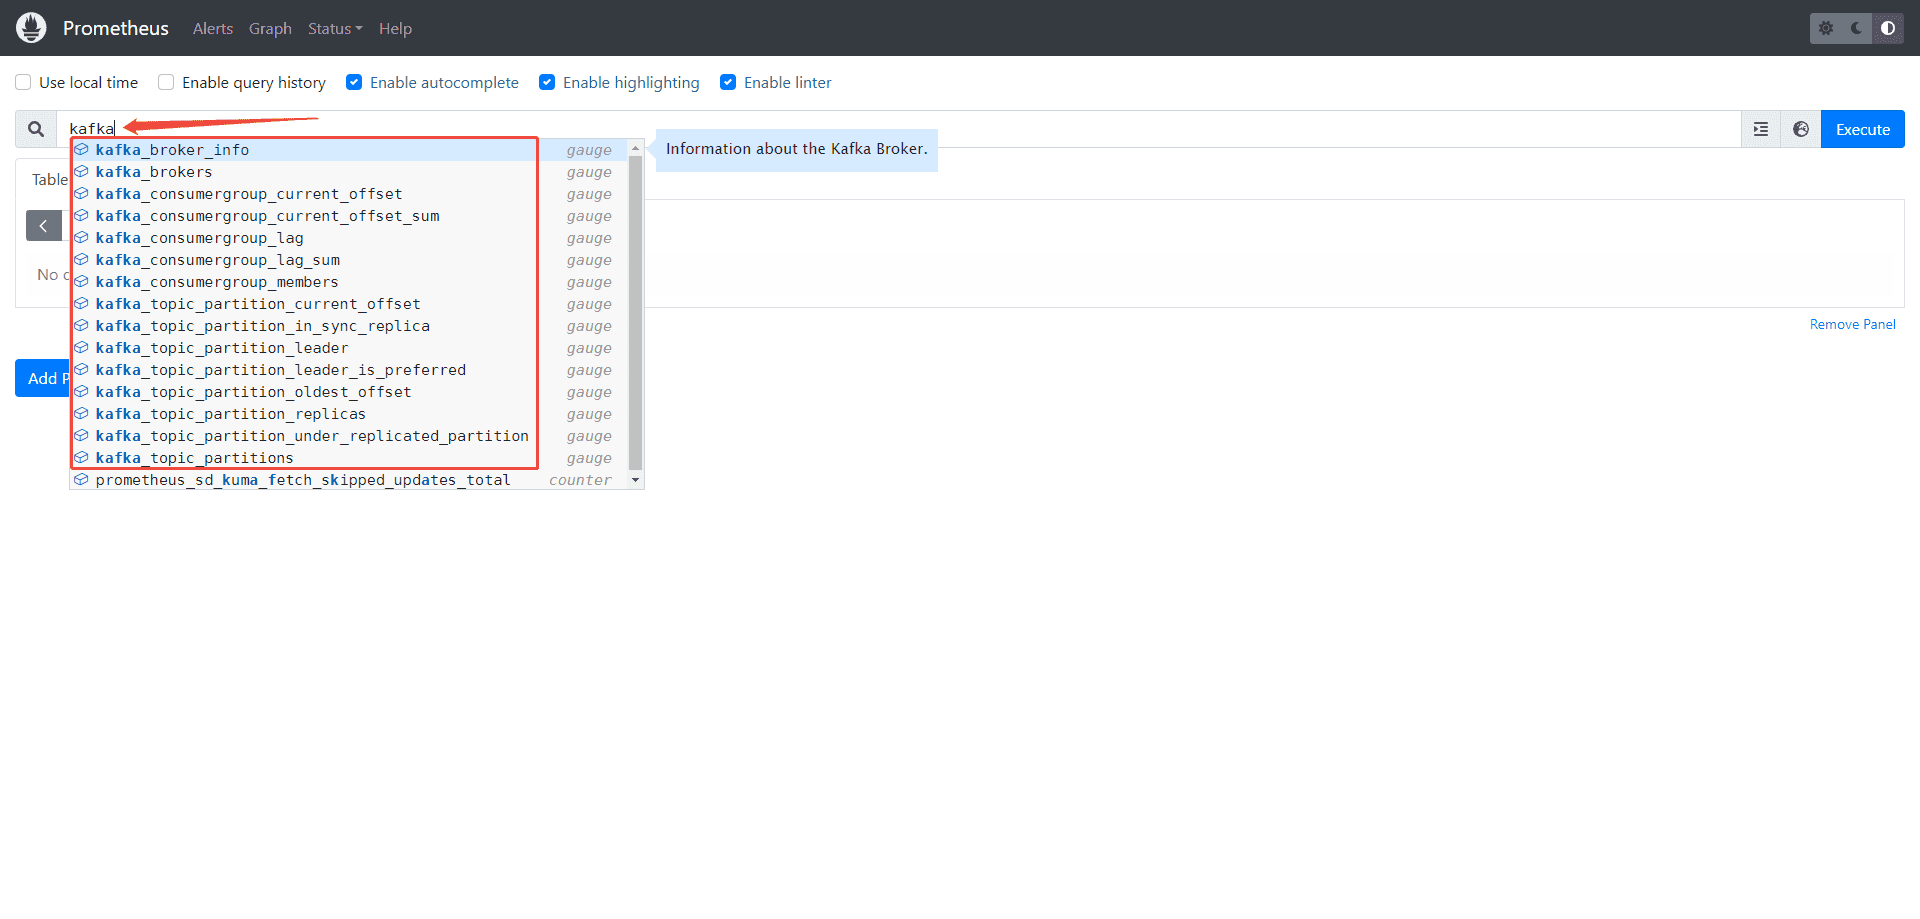Click the Kafka Broker information tooltip
Viewport: 1920px width, 919px height.
tap(797, 149)
